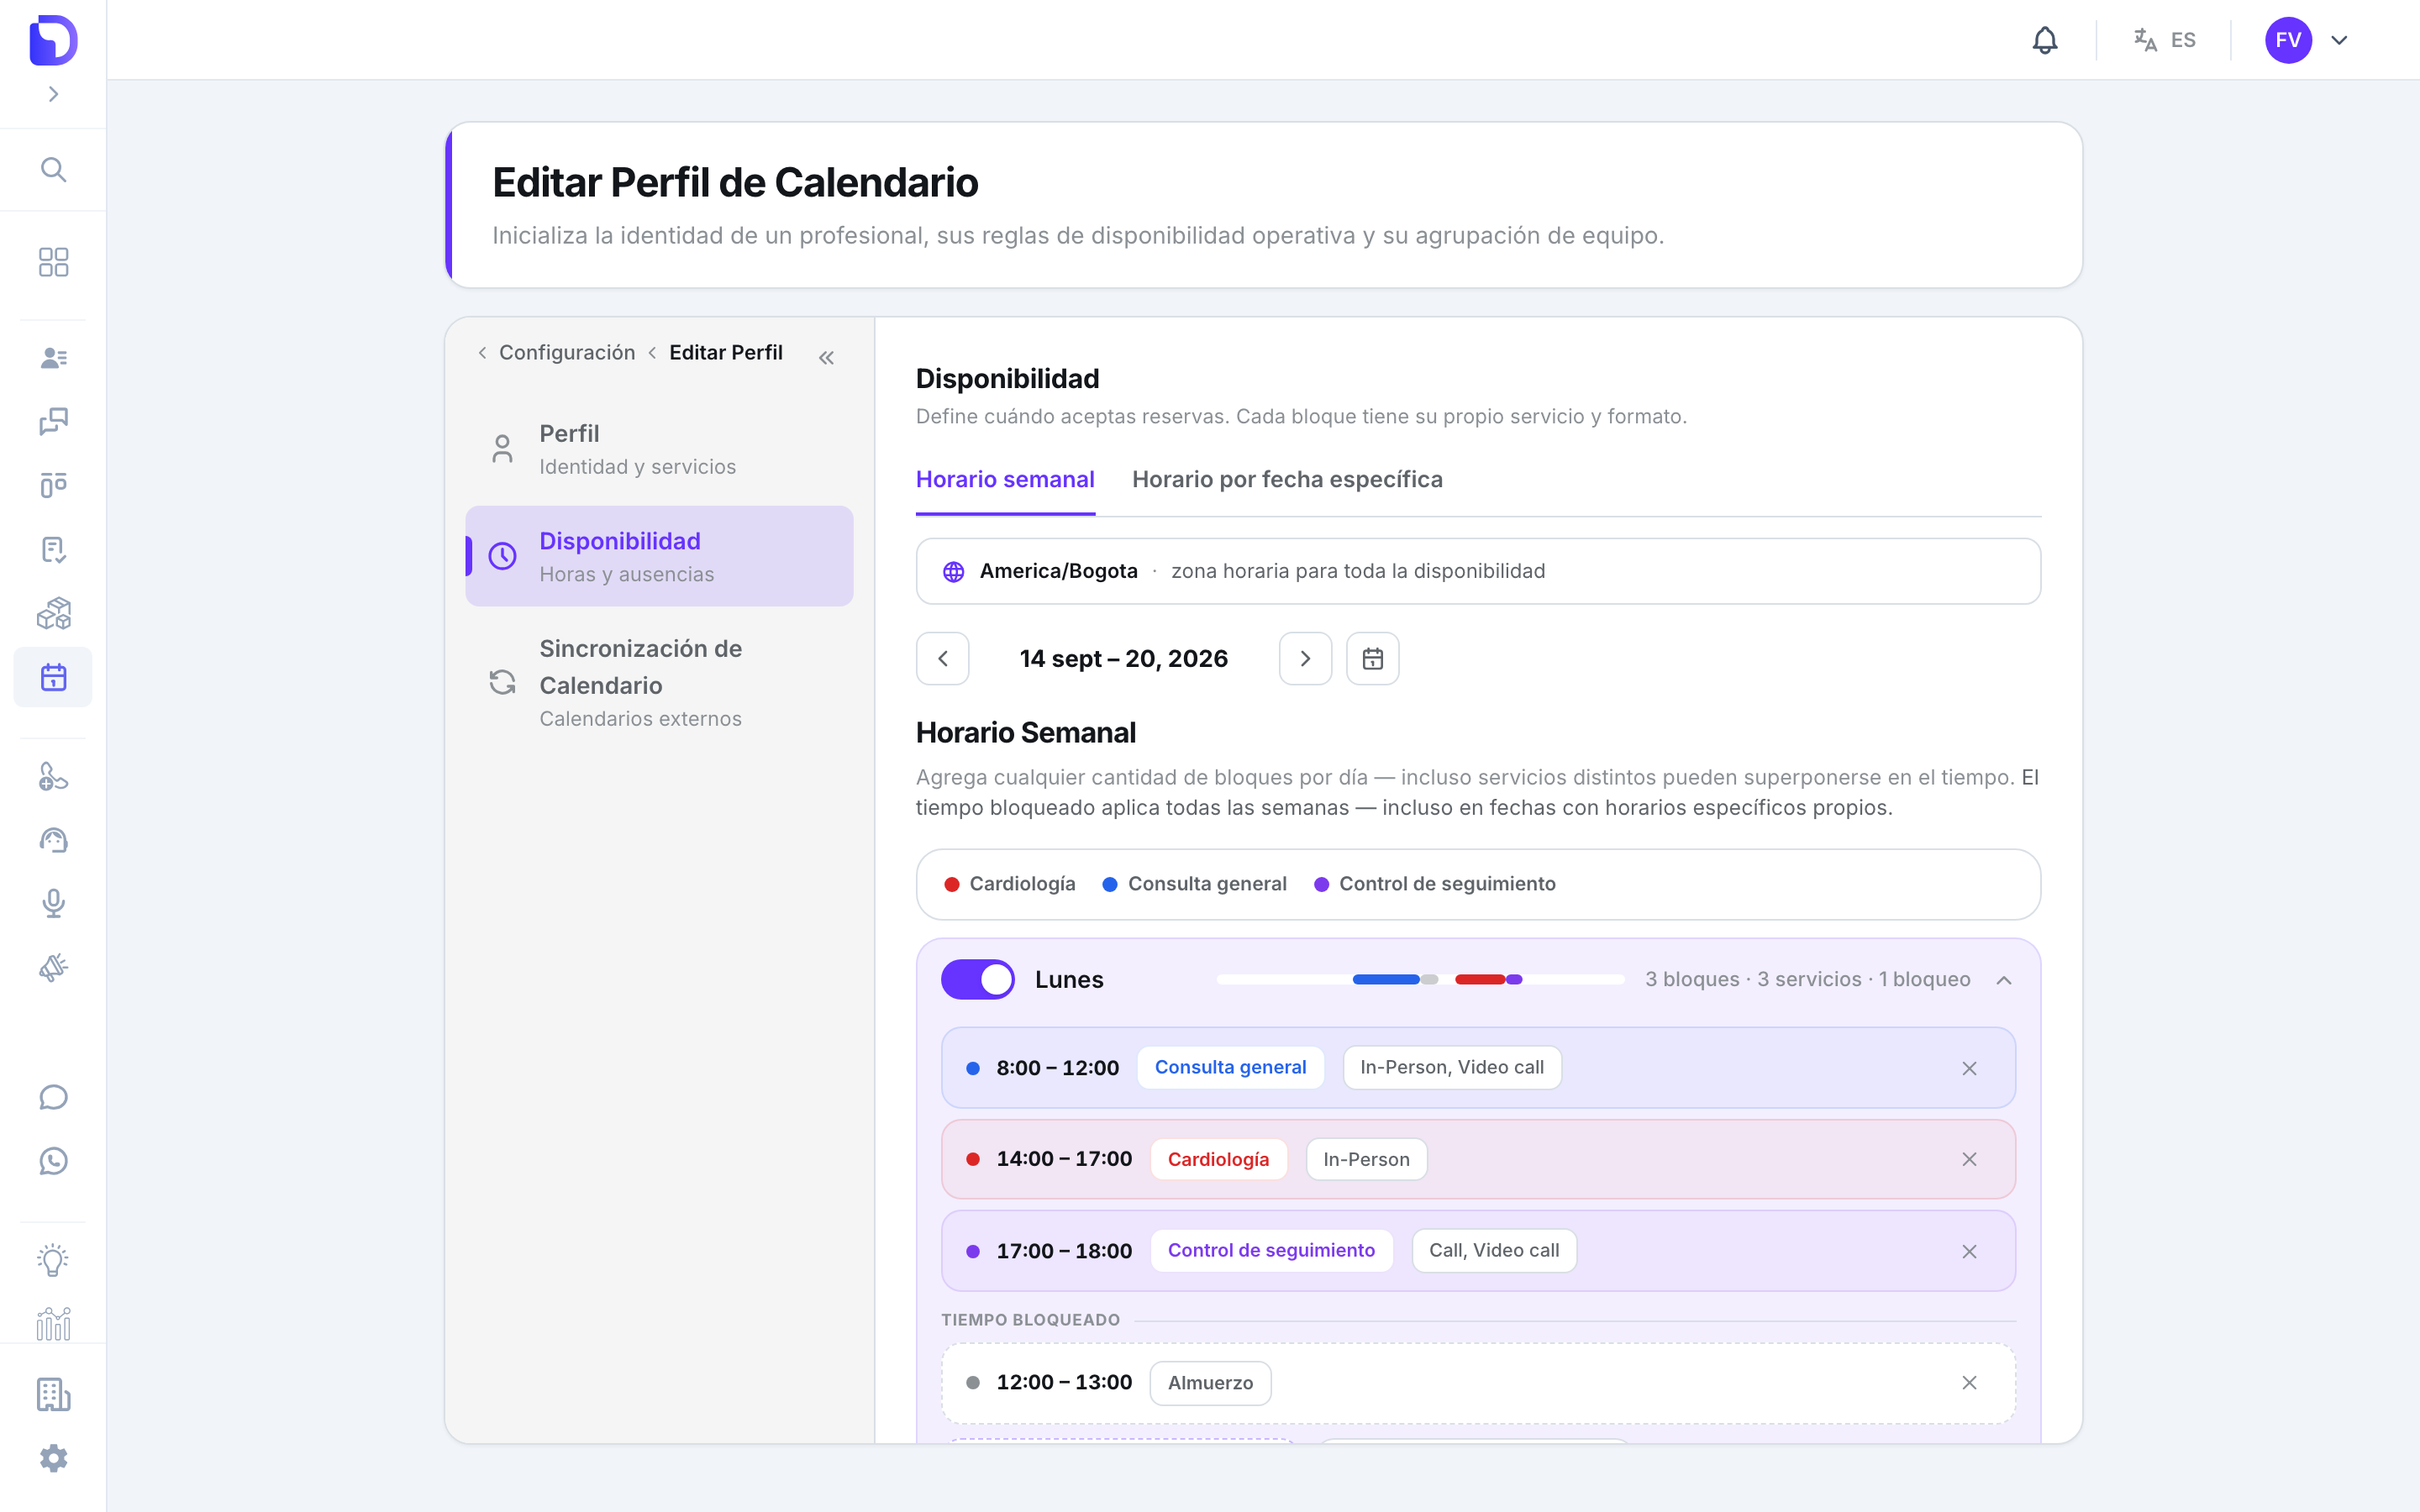Expand the left sidebar arrow
This screenshot has width=2420, height=1512.
[53, 94]
